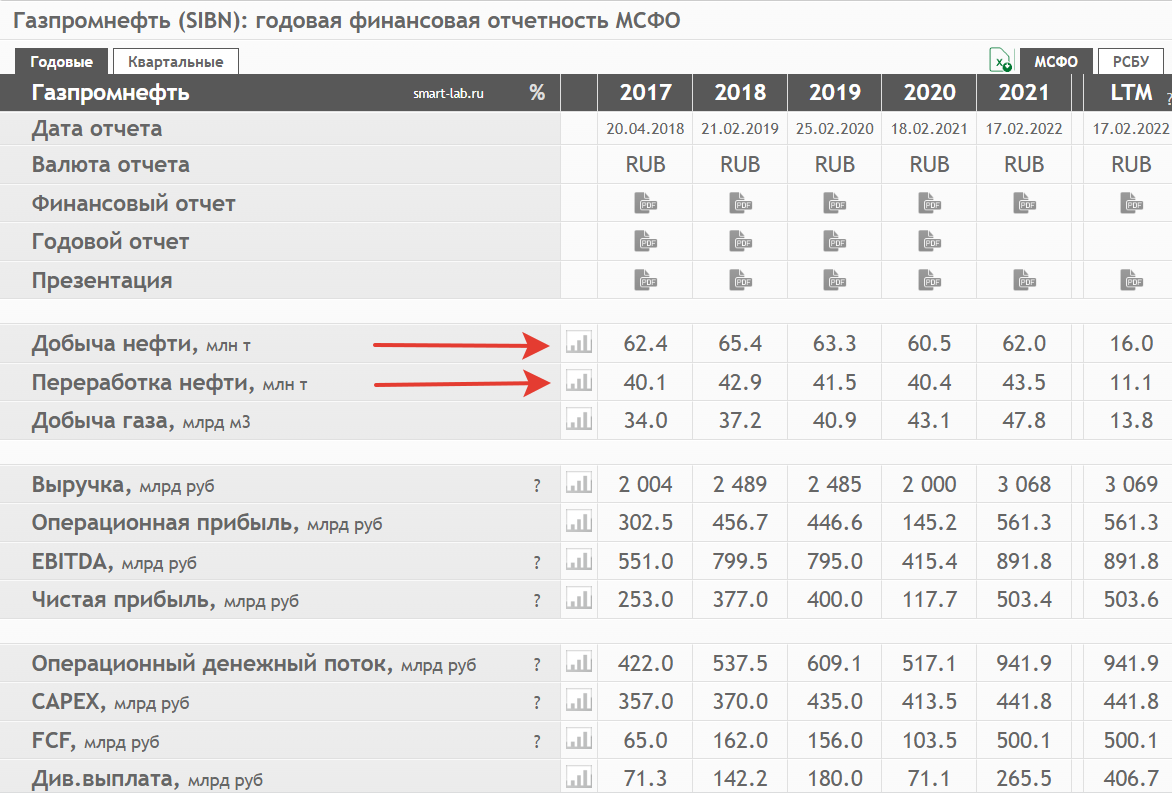Click the Газпромнефть table header
The width and height of the screenshot is (1172, 793).
pyautogui.click(x=111, y=93)
